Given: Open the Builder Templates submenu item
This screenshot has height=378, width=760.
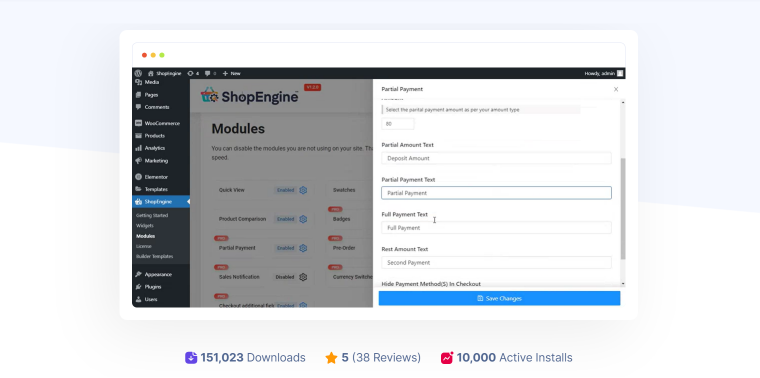Looking at the screenshot, I should pos(155,256).
